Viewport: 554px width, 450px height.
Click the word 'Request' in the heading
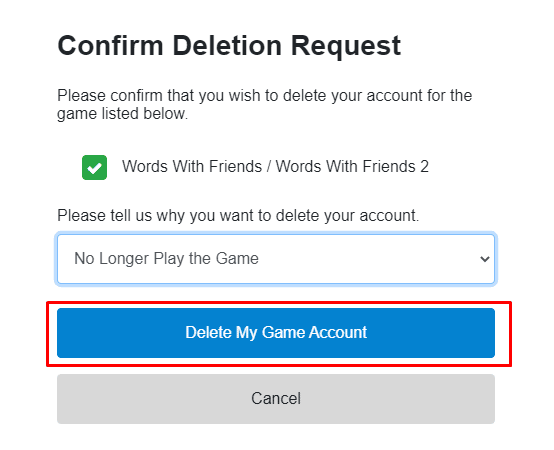(x=346, y=46)
